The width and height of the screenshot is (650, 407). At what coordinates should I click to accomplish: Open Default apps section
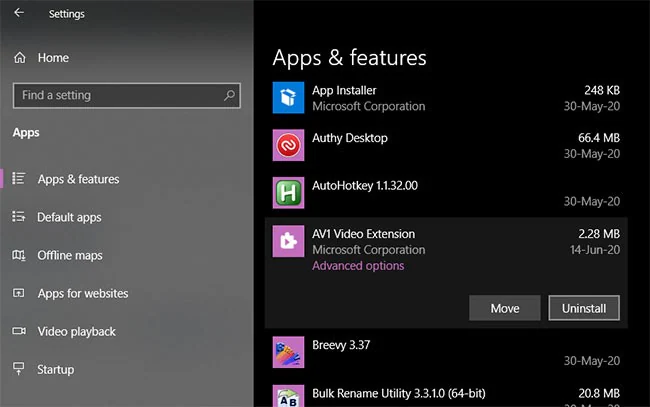point(69,217)
